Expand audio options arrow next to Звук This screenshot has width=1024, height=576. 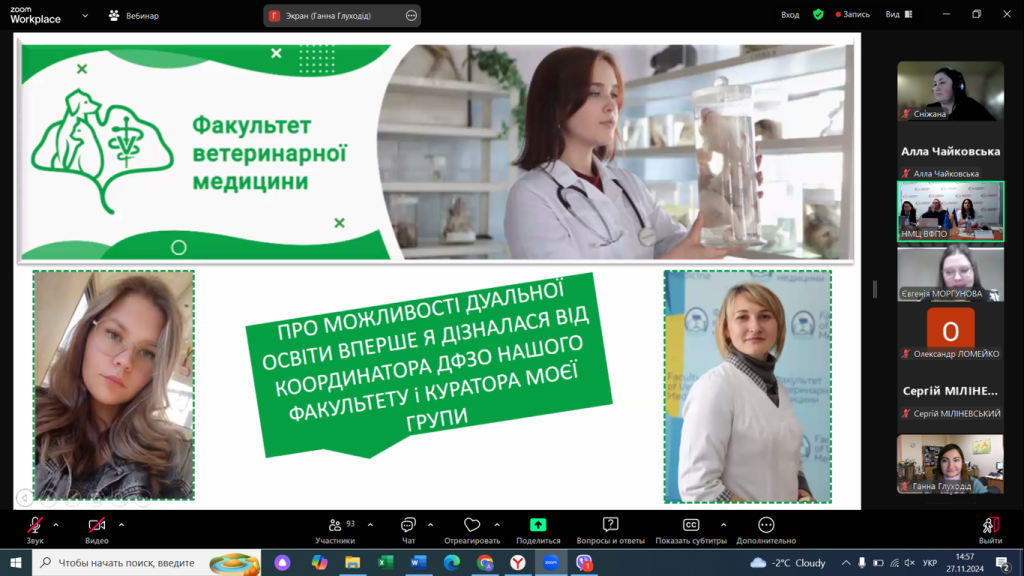click(56, 524)
